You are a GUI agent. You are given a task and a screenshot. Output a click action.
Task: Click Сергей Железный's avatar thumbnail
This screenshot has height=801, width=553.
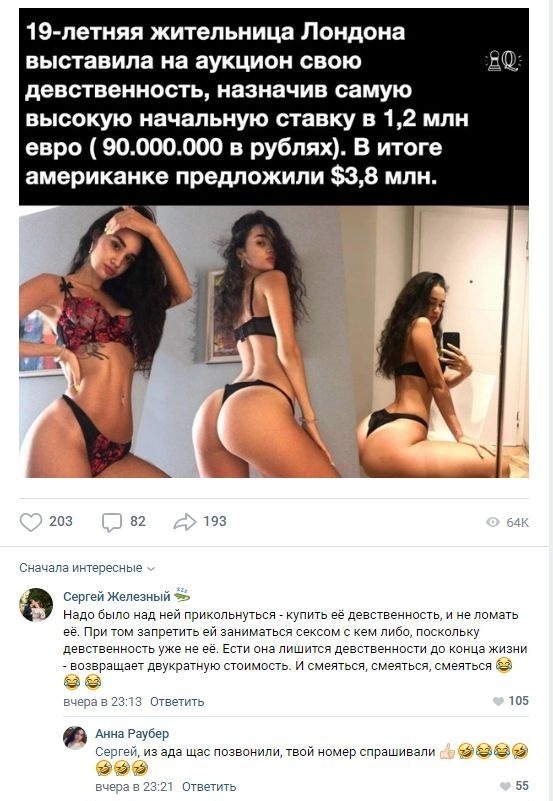(36, 605)
